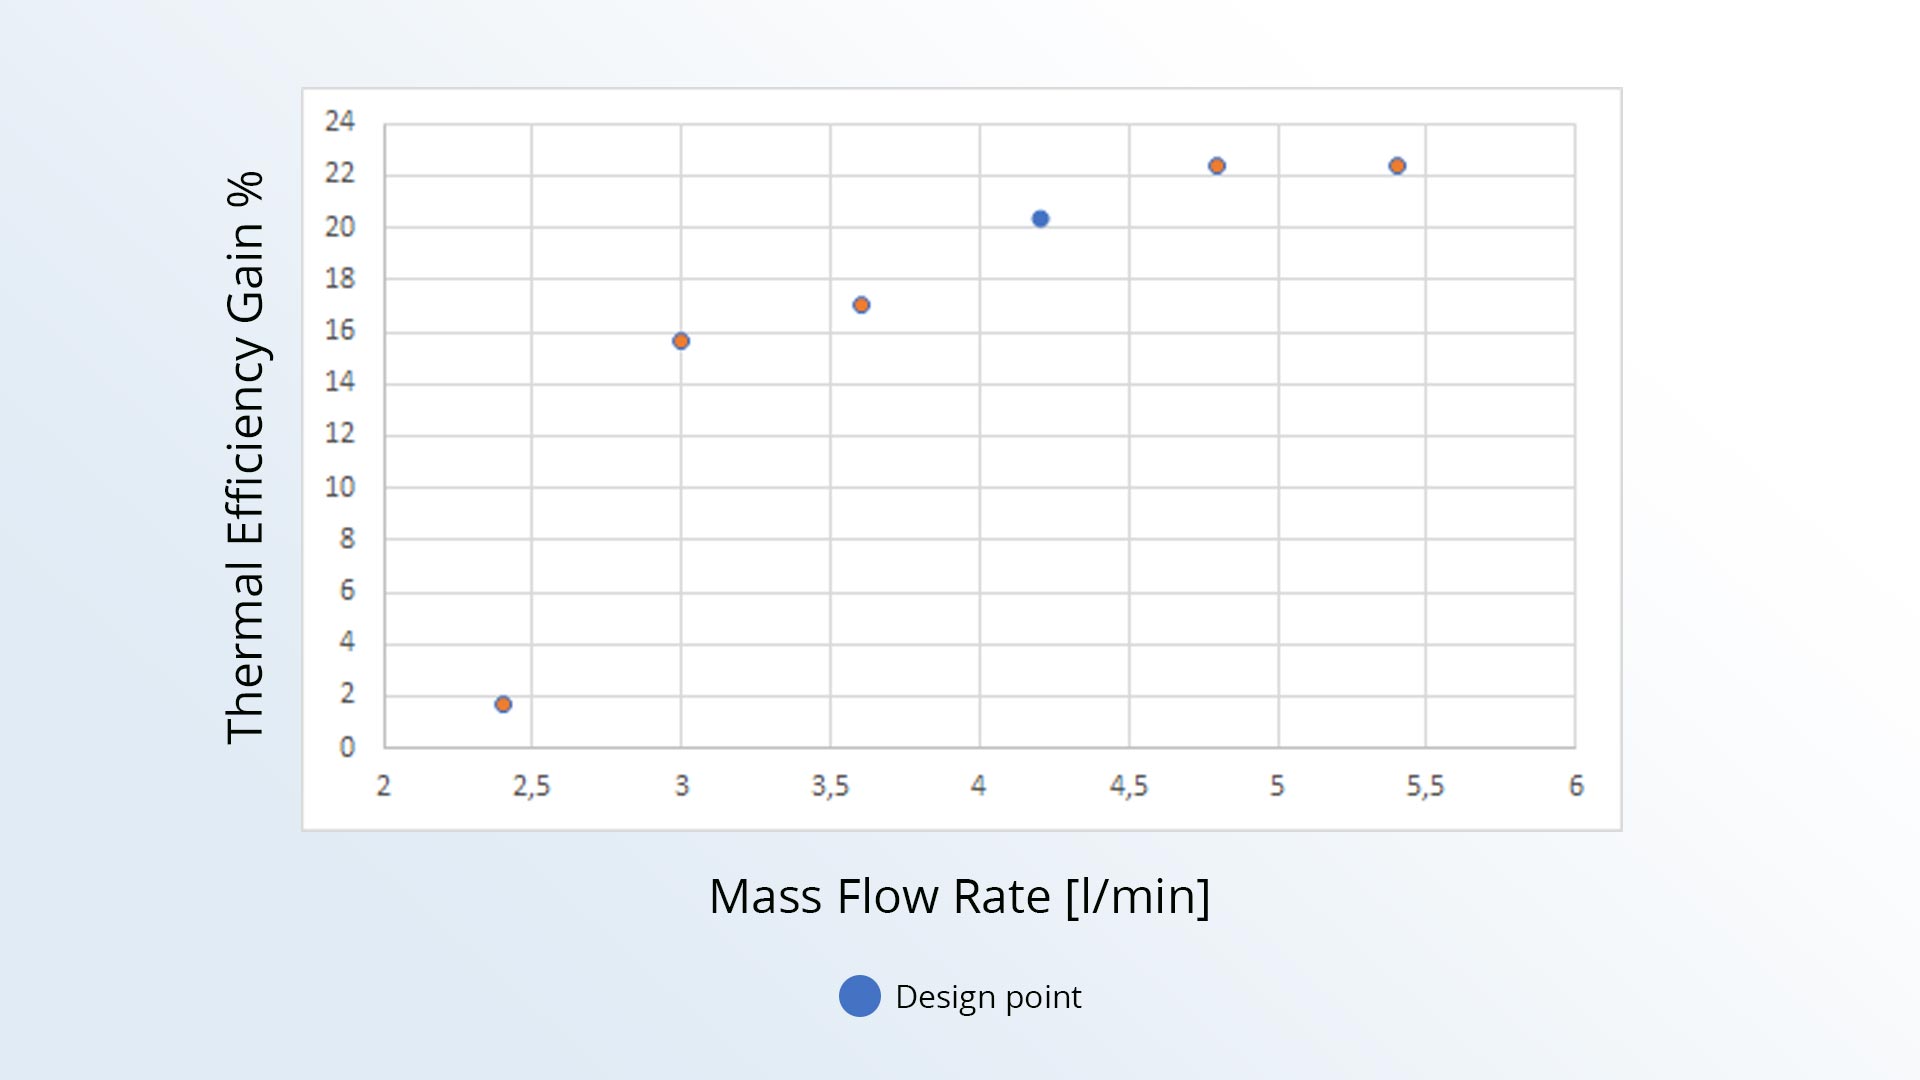The width and height of the screenshot is (1920, 1080).
Task: Click the blue Design point legend marker
Action: tap(860, 996)
